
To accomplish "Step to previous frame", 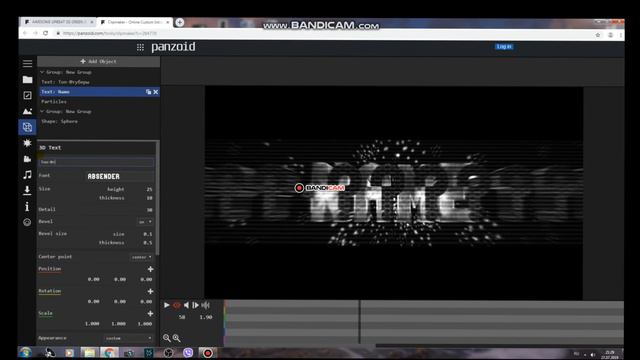I will point(186,305).
